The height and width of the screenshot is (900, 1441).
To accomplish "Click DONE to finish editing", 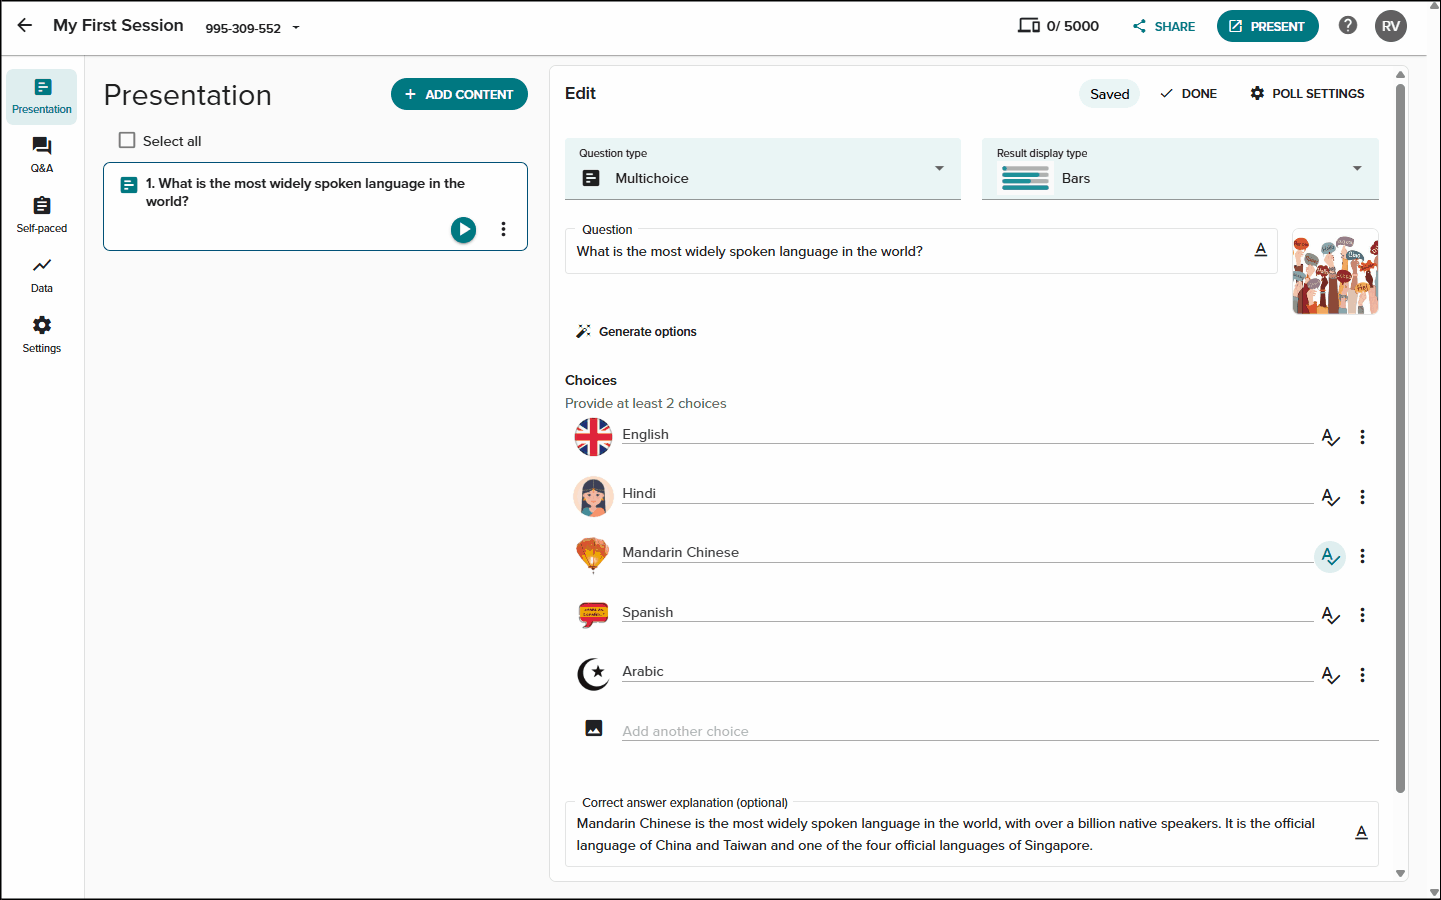I will point(1188,93).
